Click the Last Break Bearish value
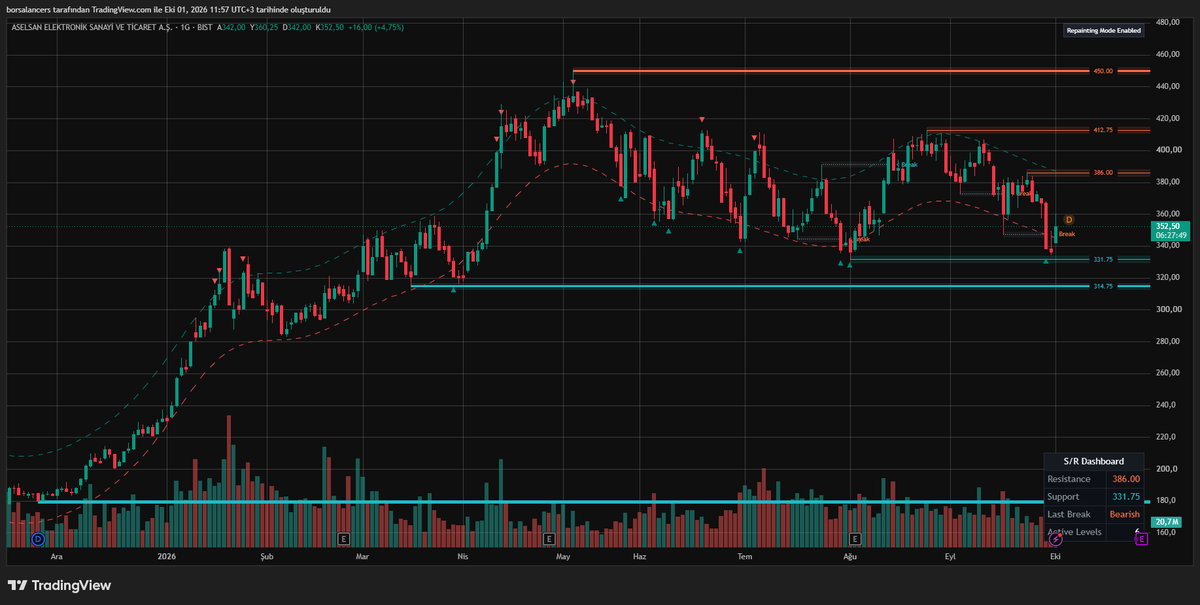 [1125, 514]
